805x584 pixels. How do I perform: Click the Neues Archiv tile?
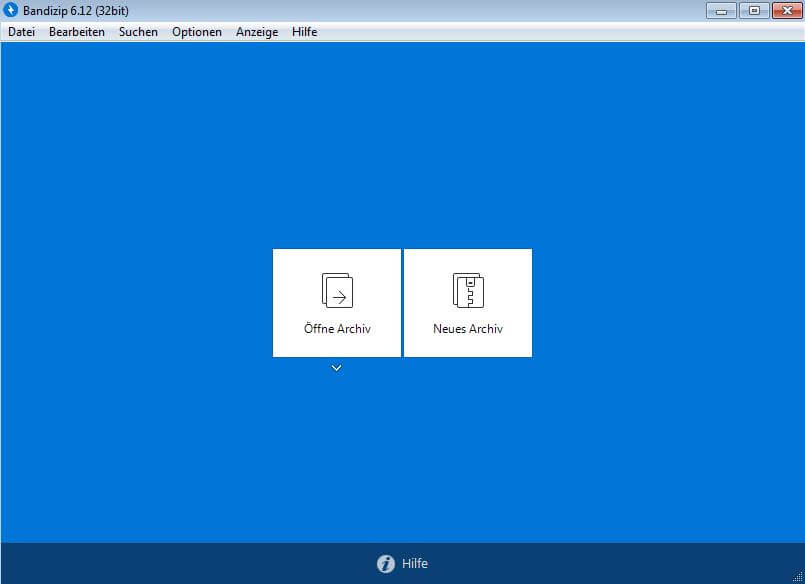[x=468, y=303]
